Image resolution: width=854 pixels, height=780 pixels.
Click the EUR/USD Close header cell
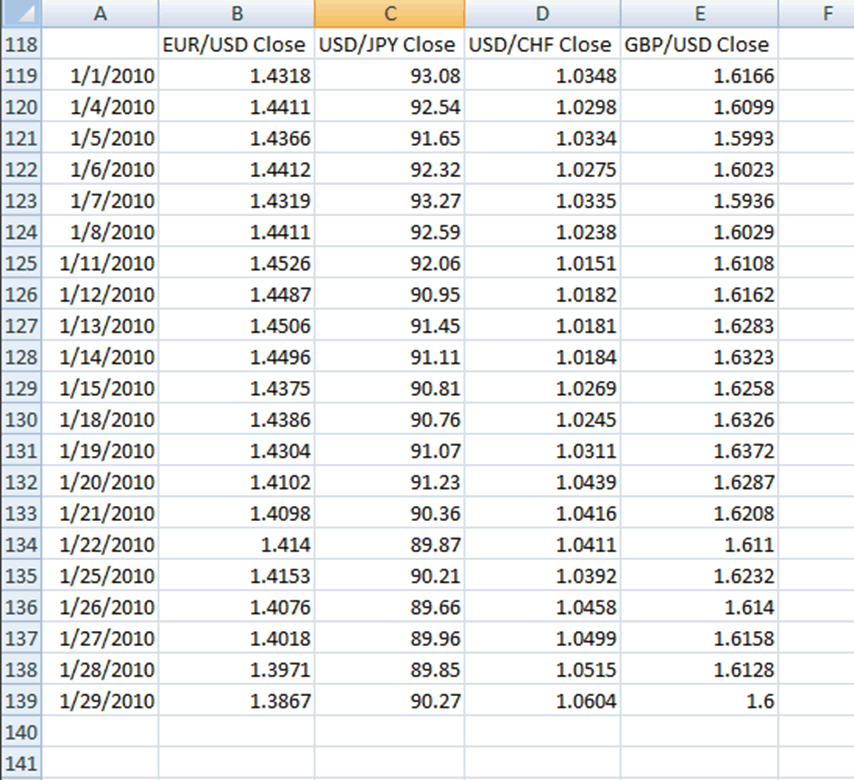(x=236, y=44)
